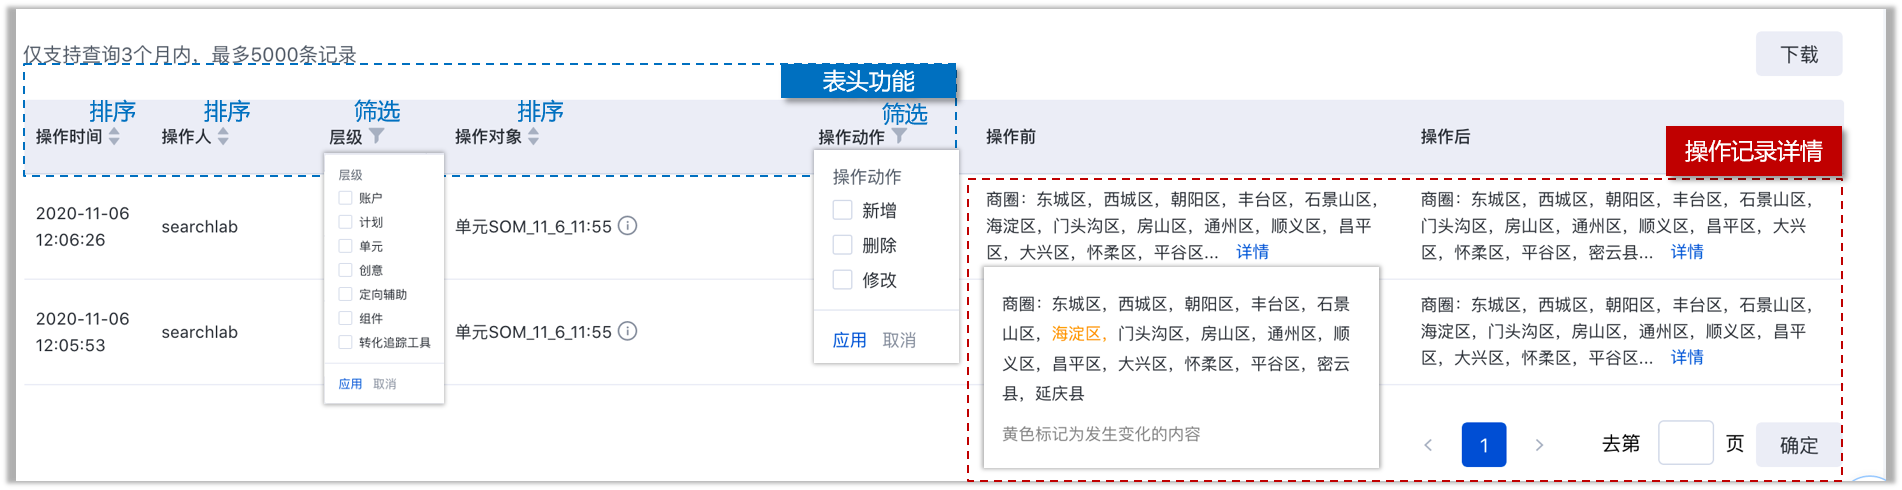Click the 下载 download button
Viewport: 1902px width, 490px height.
click(x=1798, y=54)
